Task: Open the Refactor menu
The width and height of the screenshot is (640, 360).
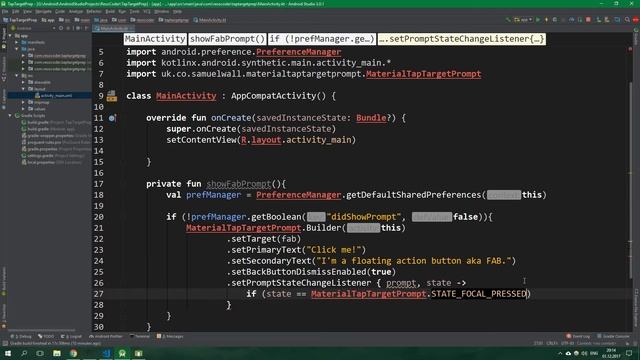Action: click(94, 11)
